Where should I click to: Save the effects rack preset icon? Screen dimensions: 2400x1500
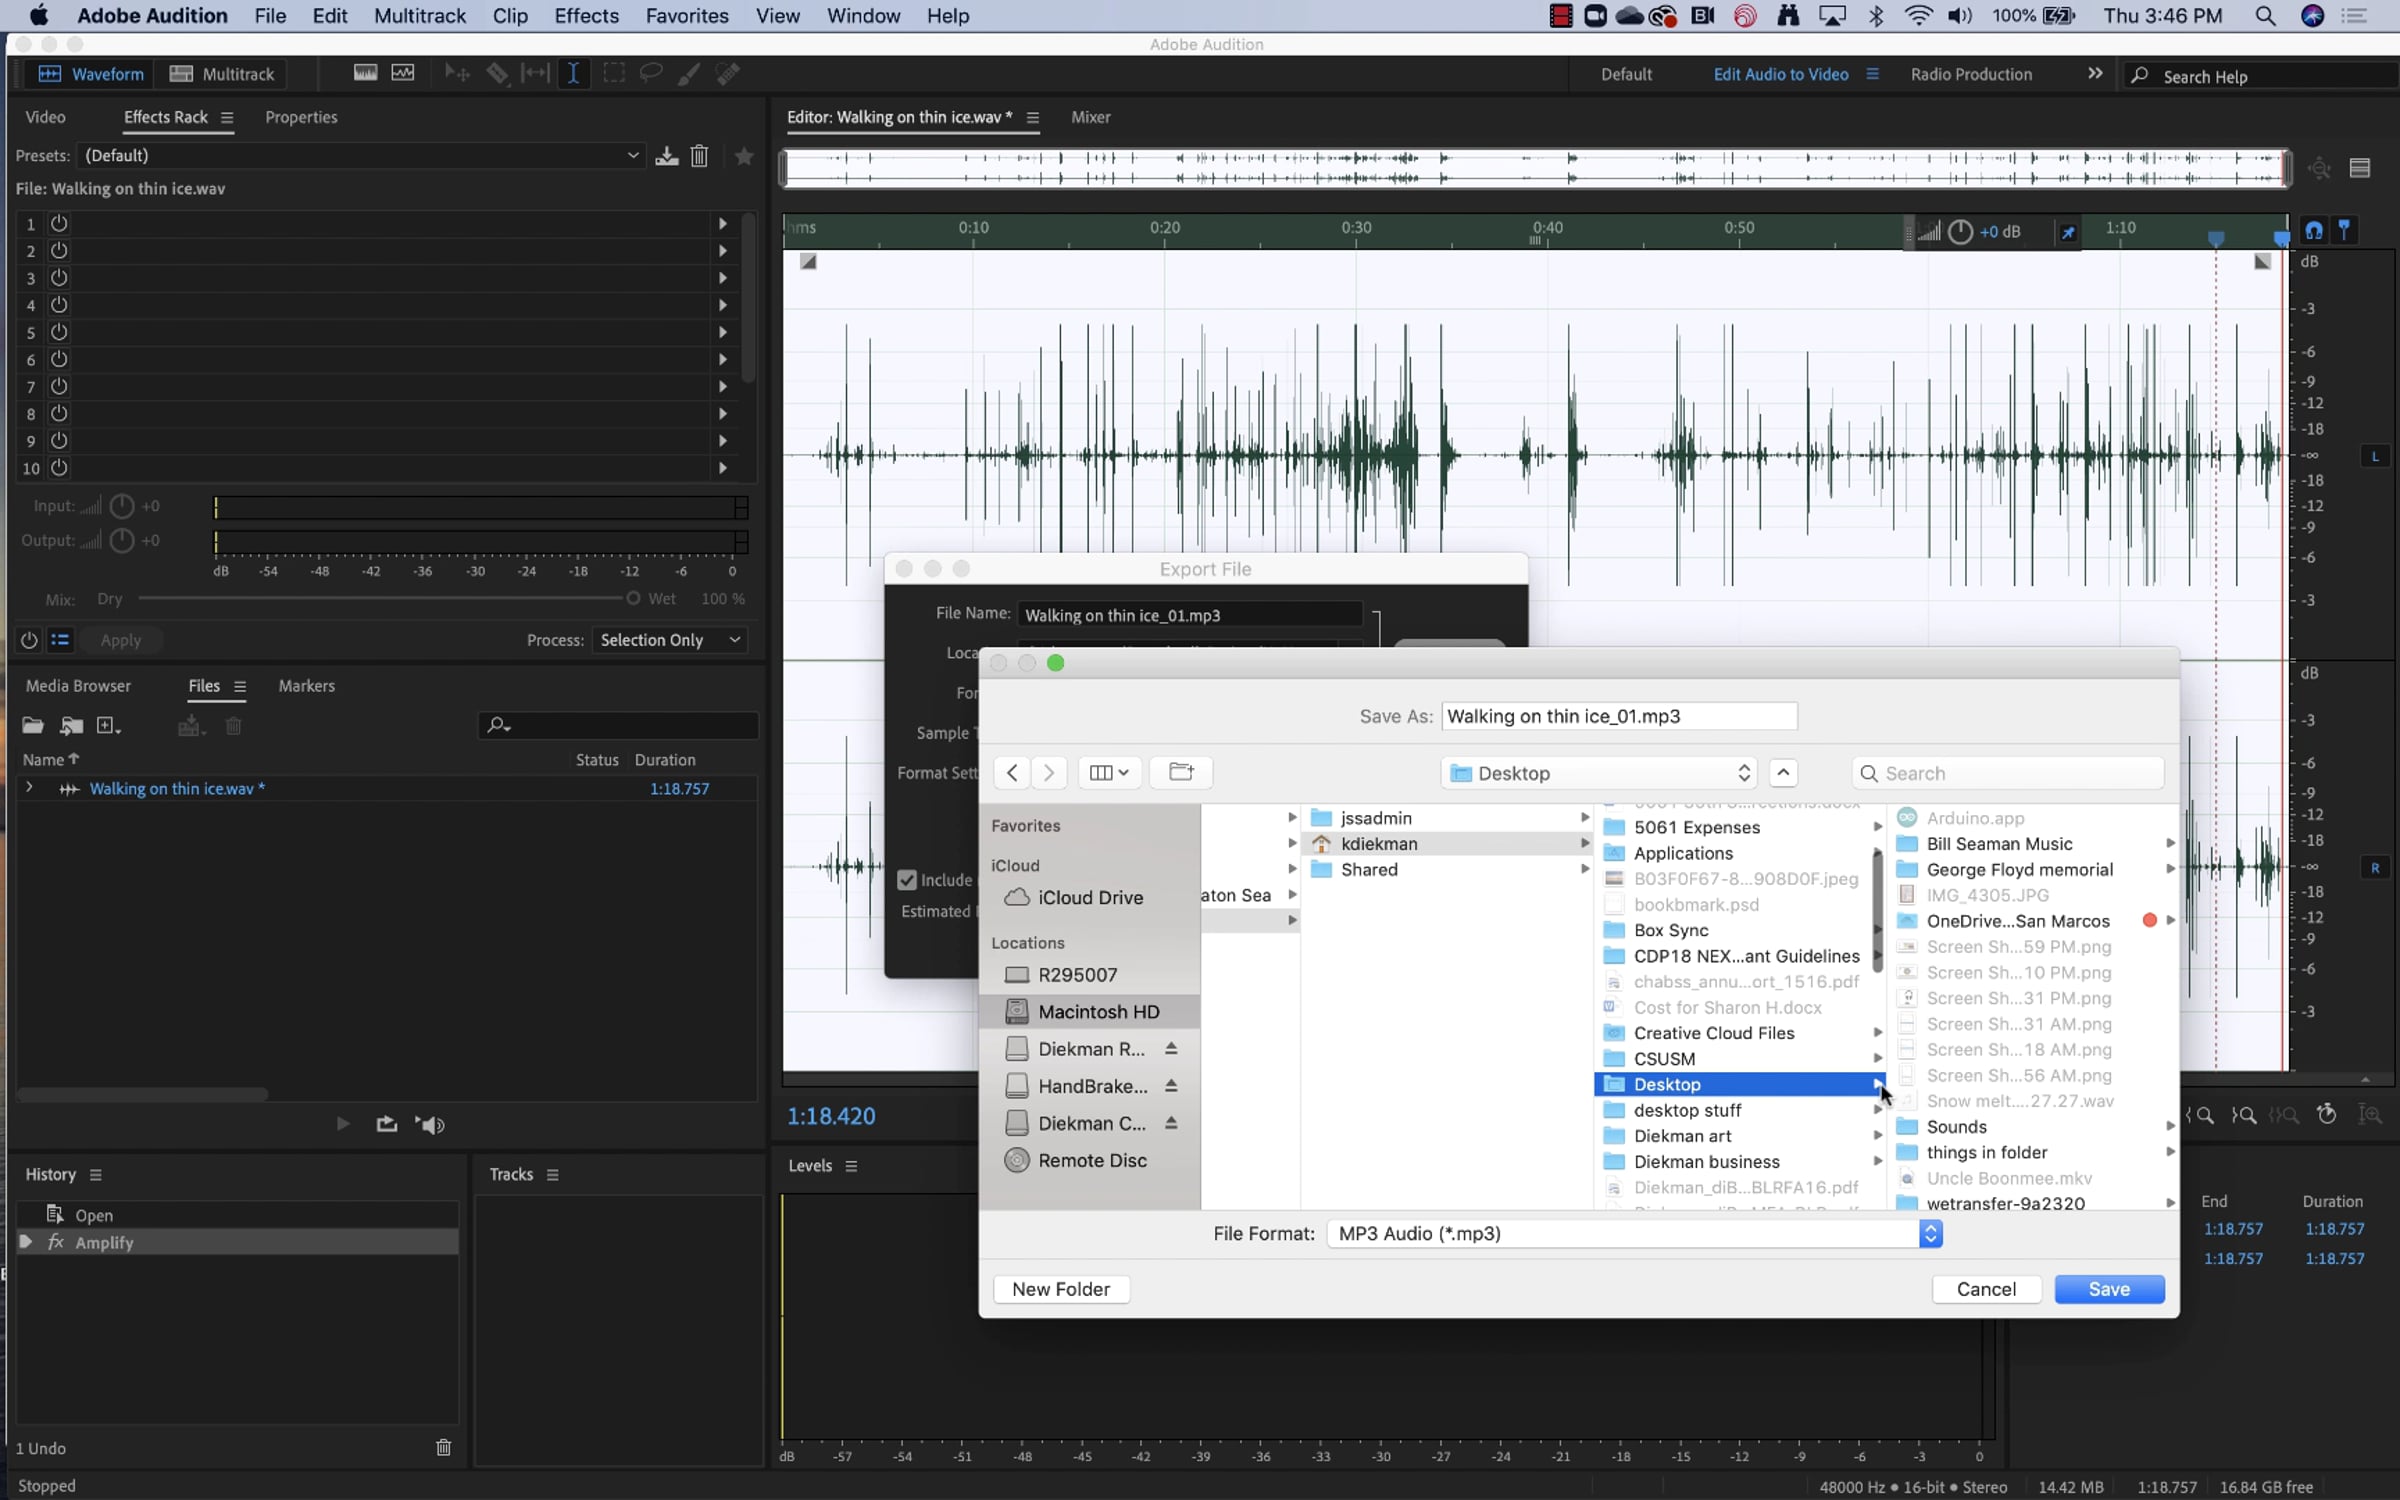[x=667, y=156]
